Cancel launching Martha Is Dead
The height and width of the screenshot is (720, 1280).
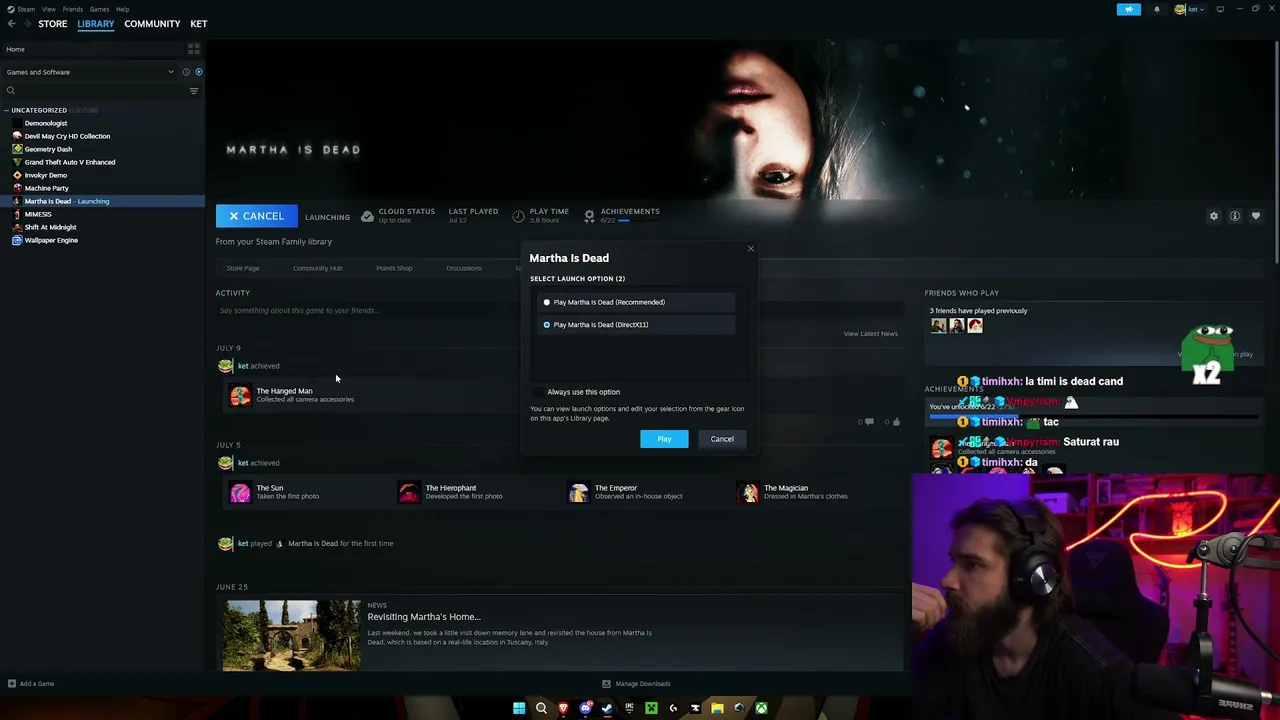pos(257,216)
